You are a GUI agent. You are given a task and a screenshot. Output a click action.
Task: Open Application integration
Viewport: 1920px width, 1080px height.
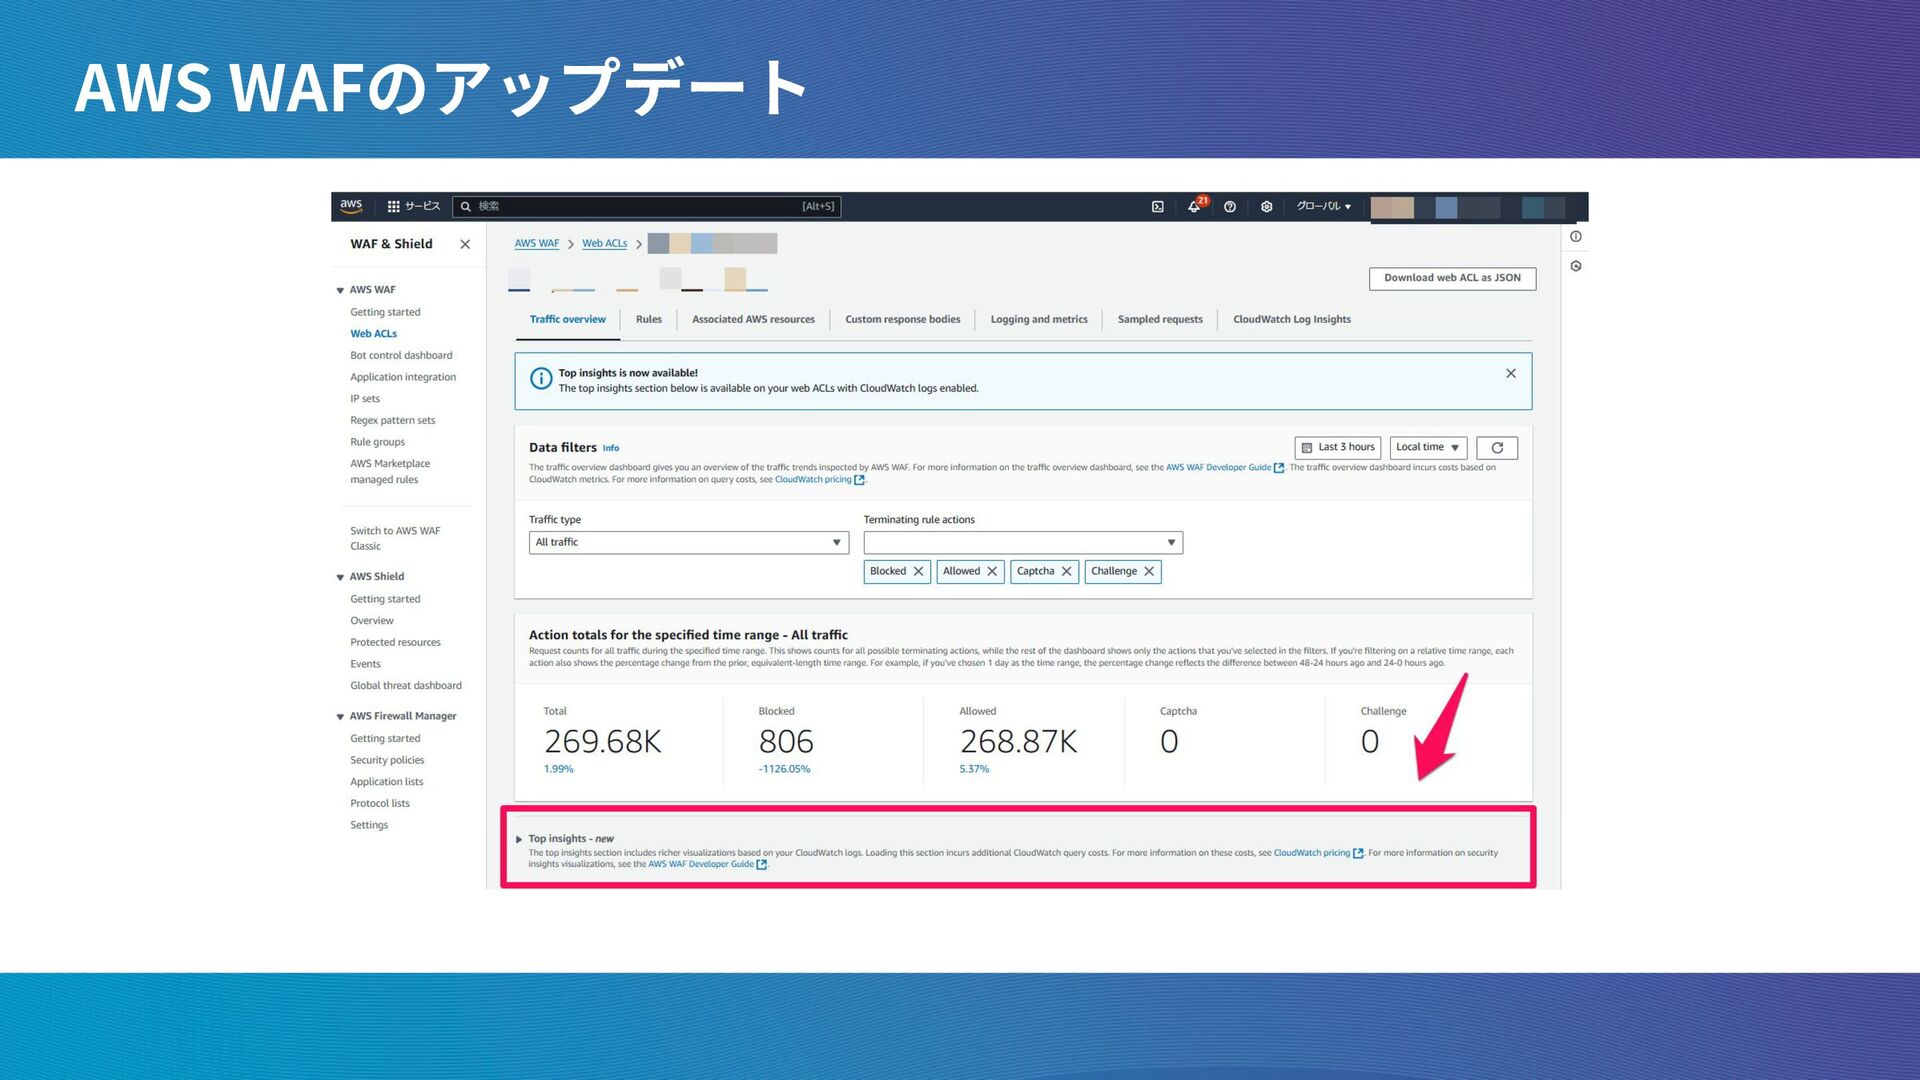403,377
